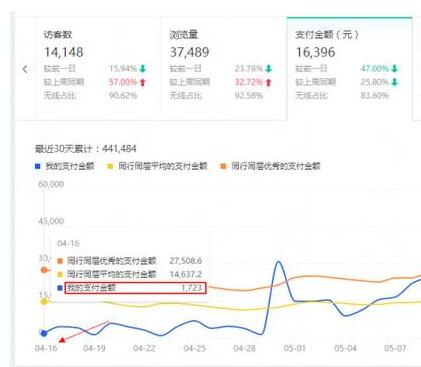Viewport: 421px width, 367px height.
Task: Click the 05-04 x-axis date label
Action: click(x=345, y=348)
